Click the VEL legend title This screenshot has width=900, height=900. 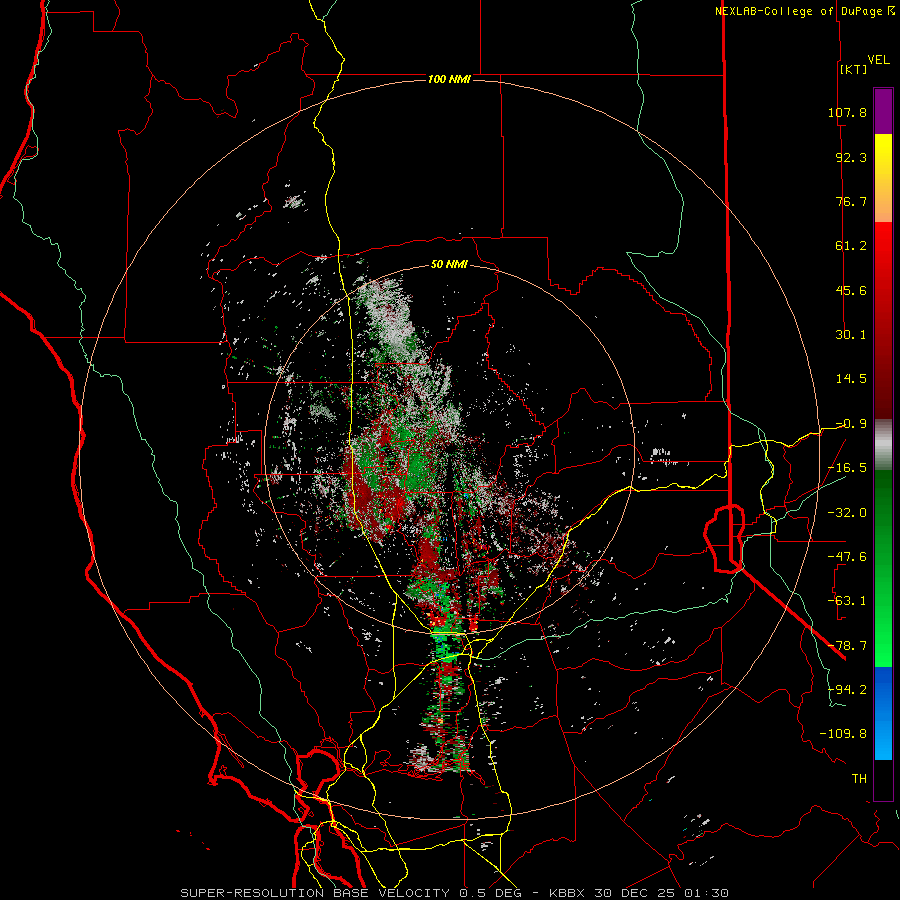click(x=878, y=59)
